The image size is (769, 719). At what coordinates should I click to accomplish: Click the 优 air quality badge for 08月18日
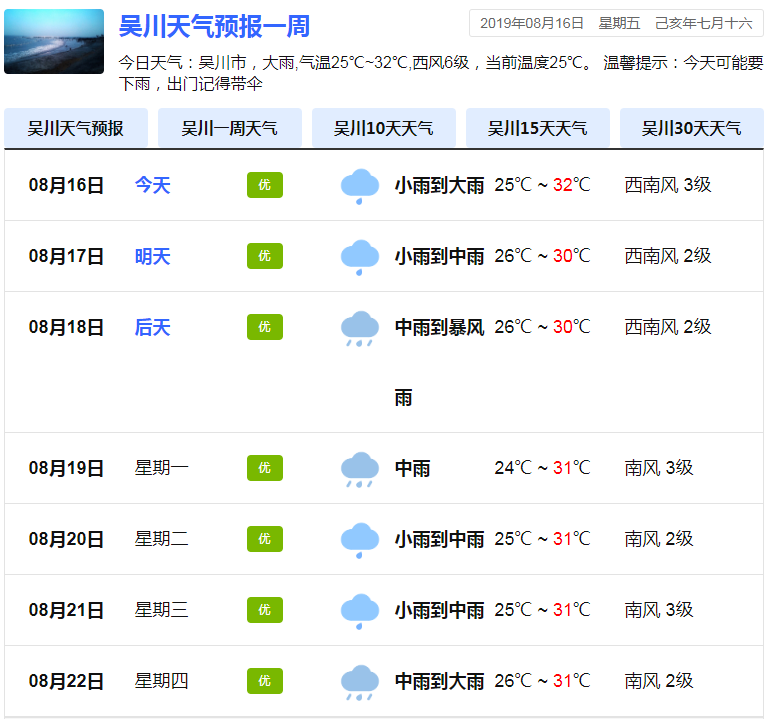pos(265,327)
